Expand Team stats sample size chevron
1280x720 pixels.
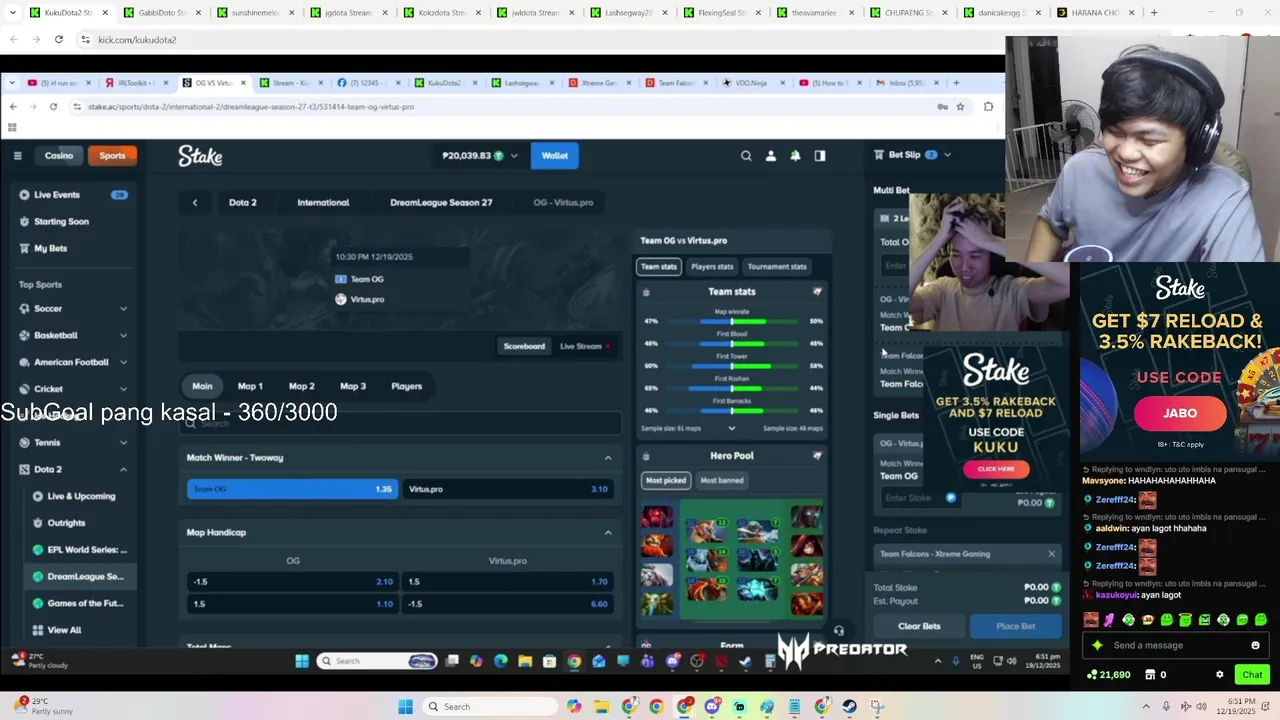[731, 428]
